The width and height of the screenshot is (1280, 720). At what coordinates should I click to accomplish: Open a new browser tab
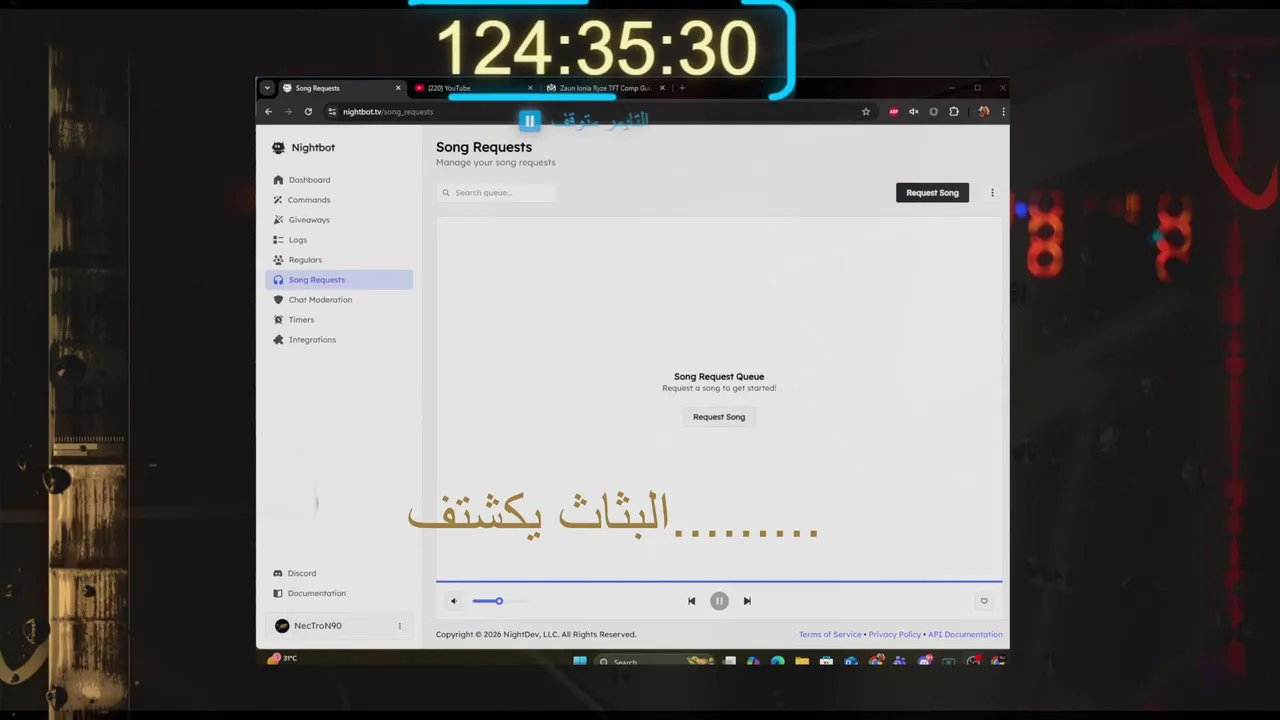click(682, 88)
